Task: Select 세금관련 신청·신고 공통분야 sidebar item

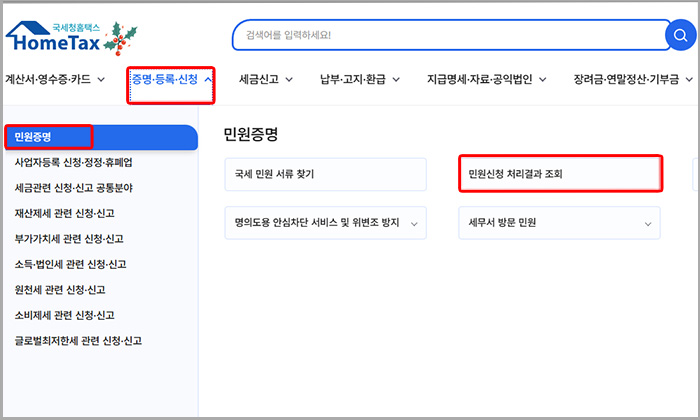Action: click(x=74, y=188)
